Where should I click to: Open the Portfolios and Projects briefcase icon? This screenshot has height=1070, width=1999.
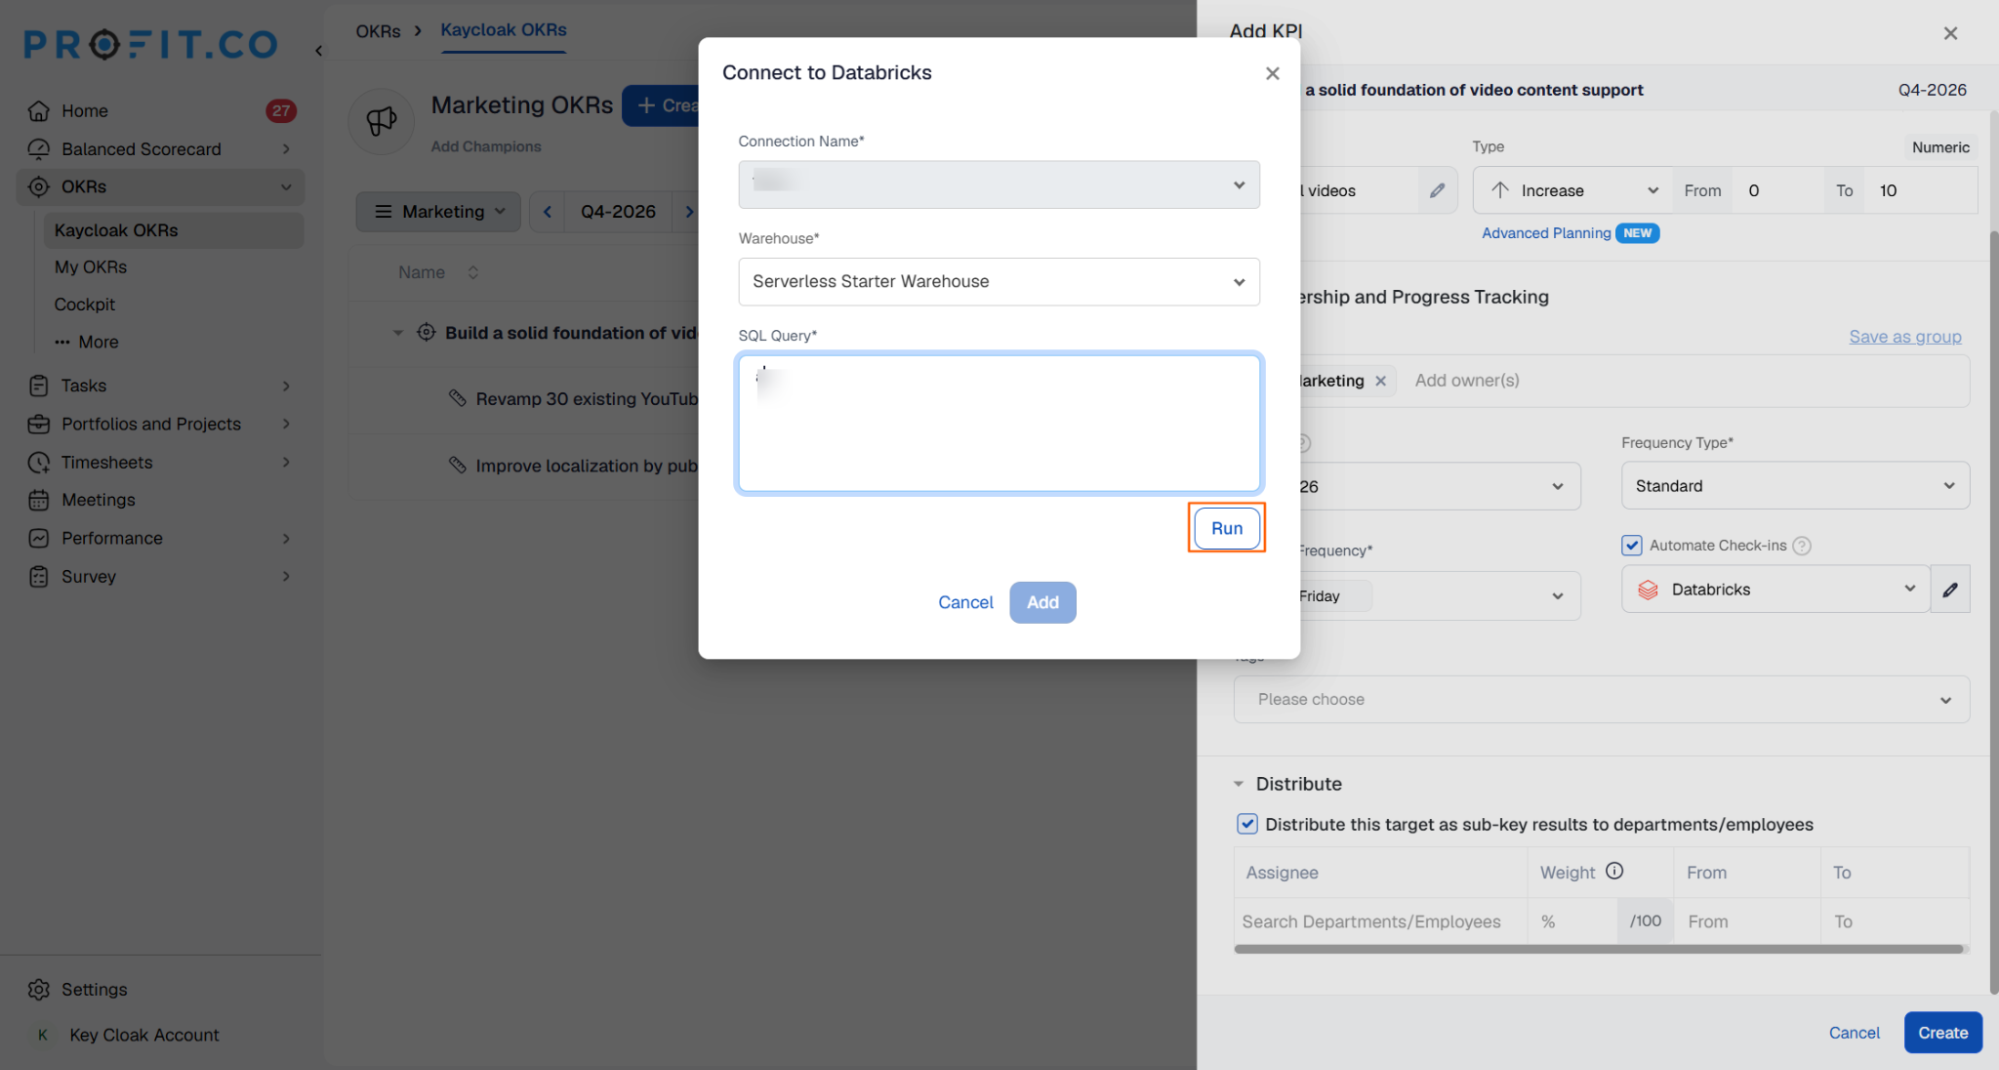point(39,424)
